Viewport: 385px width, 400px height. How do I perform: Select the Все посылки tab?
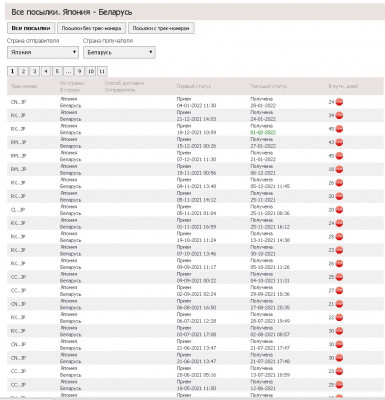point(31,28)
